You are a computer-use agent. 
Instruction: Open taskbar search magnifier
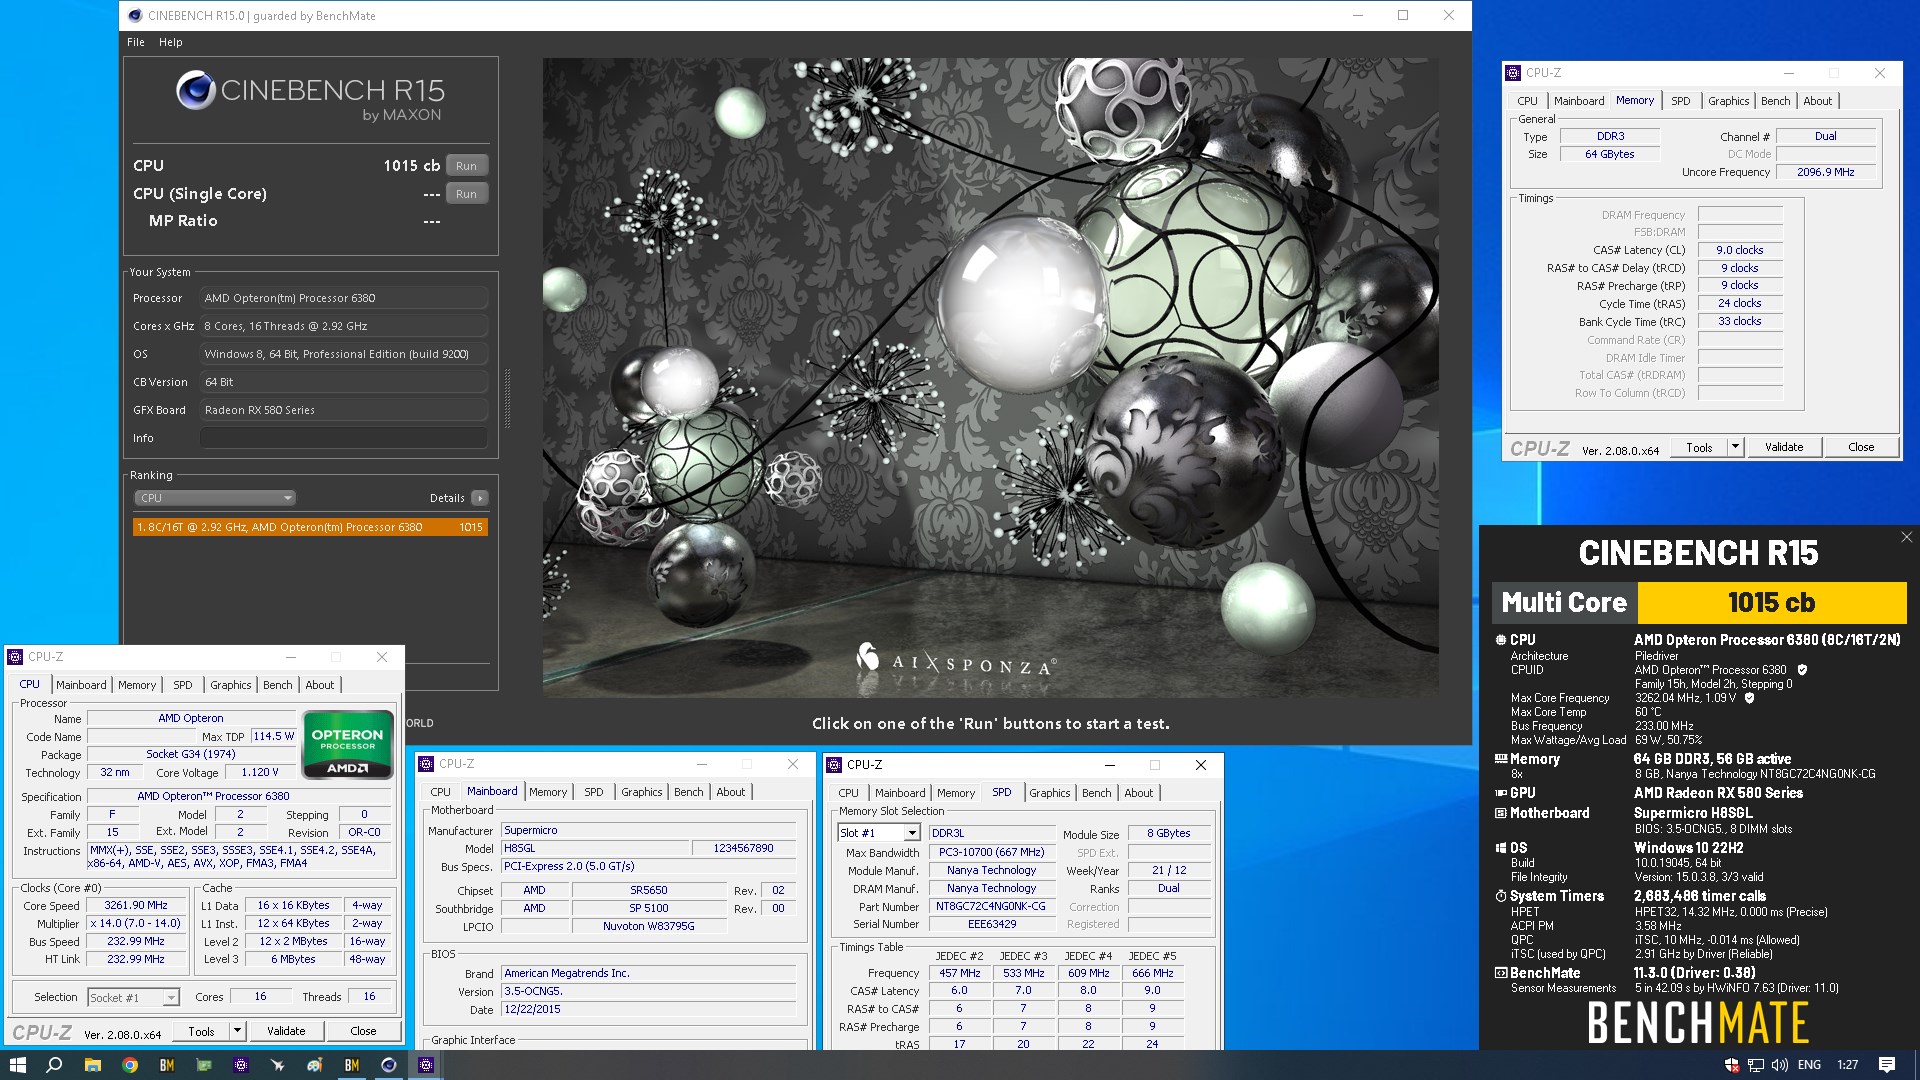tap(54, 1065)
